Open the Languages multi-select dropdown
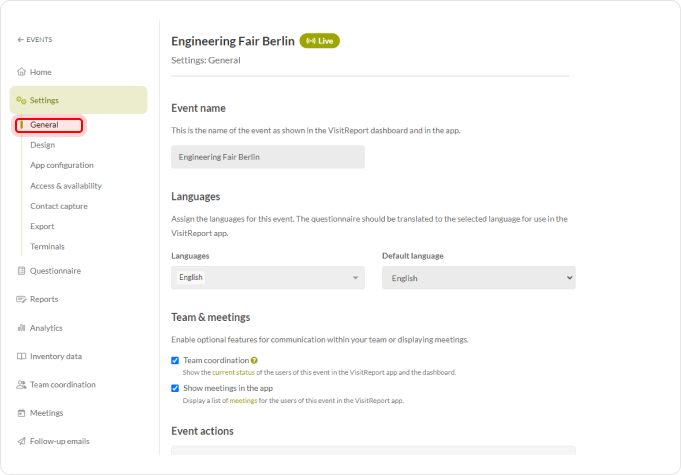The width and height of the screenshot is (681, 475). 267,278
